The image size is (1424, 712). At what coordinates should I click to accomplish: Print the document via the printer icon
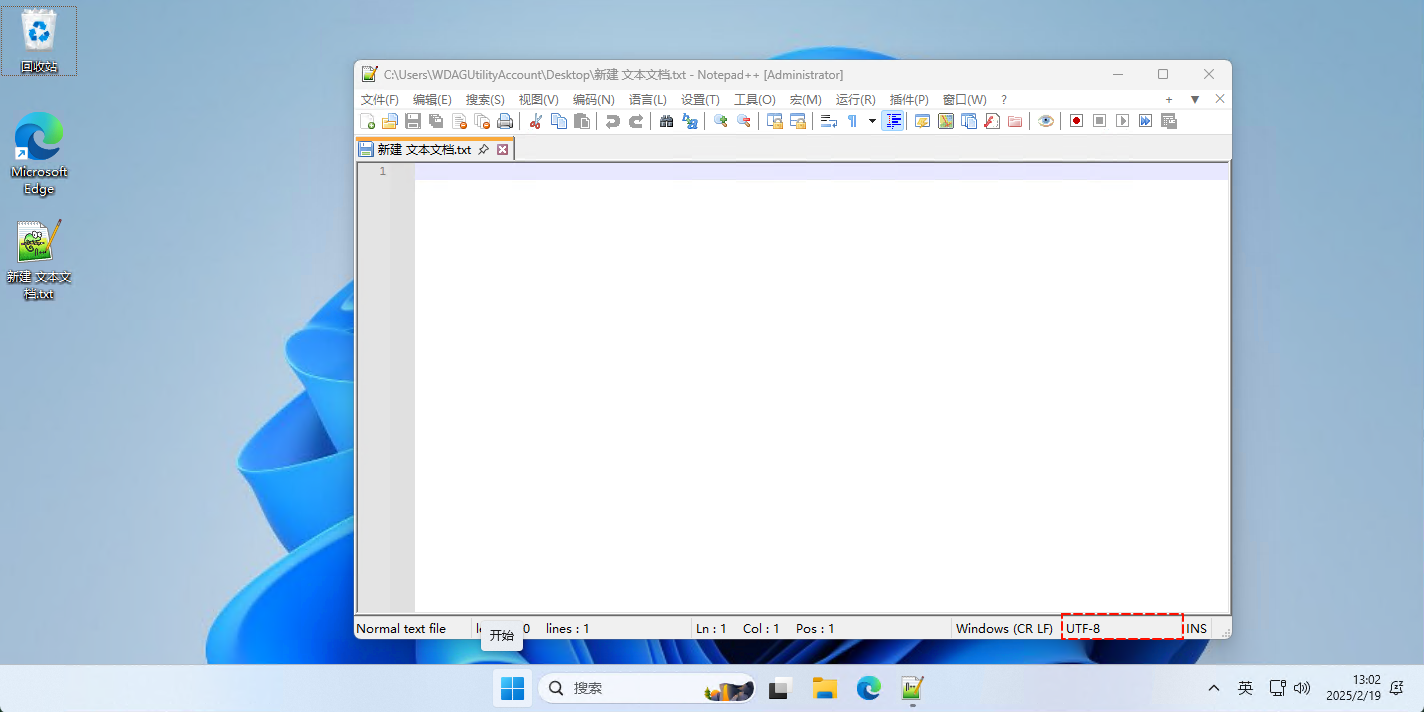pyautogui.click(x=505, y=121)
